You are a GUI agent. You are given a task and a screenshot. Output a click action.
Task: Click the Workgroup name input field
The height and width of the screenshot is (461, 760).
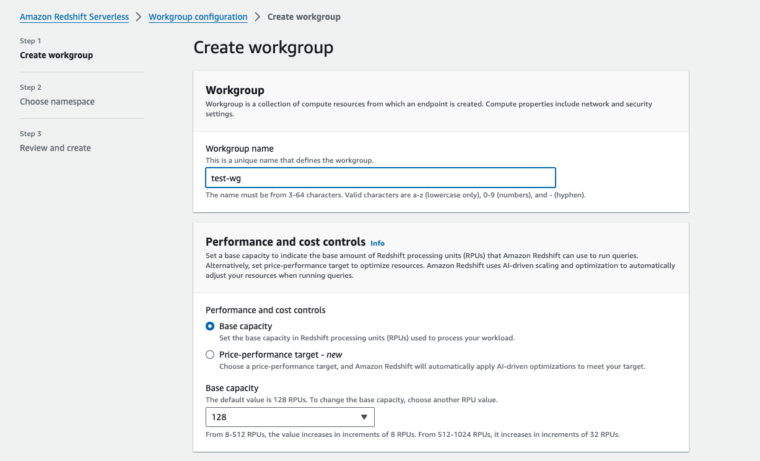click(x=380, y=178)
